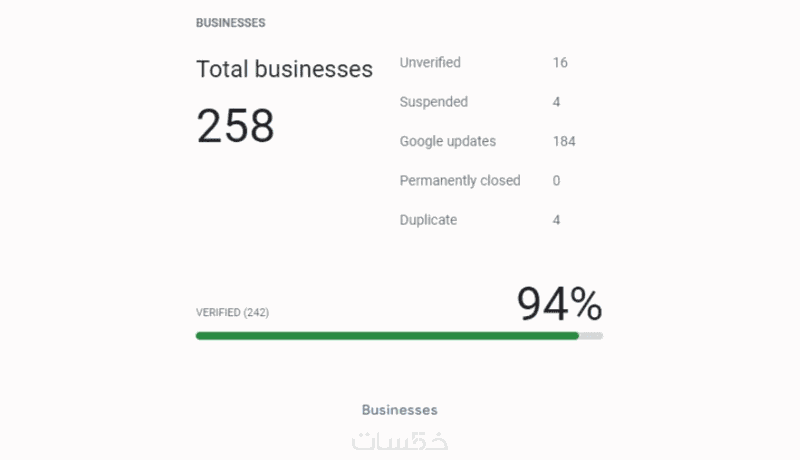This screenshot has height=460, width=800.
Task: Click the Permanently closed count 0
Action: point(556,181)
